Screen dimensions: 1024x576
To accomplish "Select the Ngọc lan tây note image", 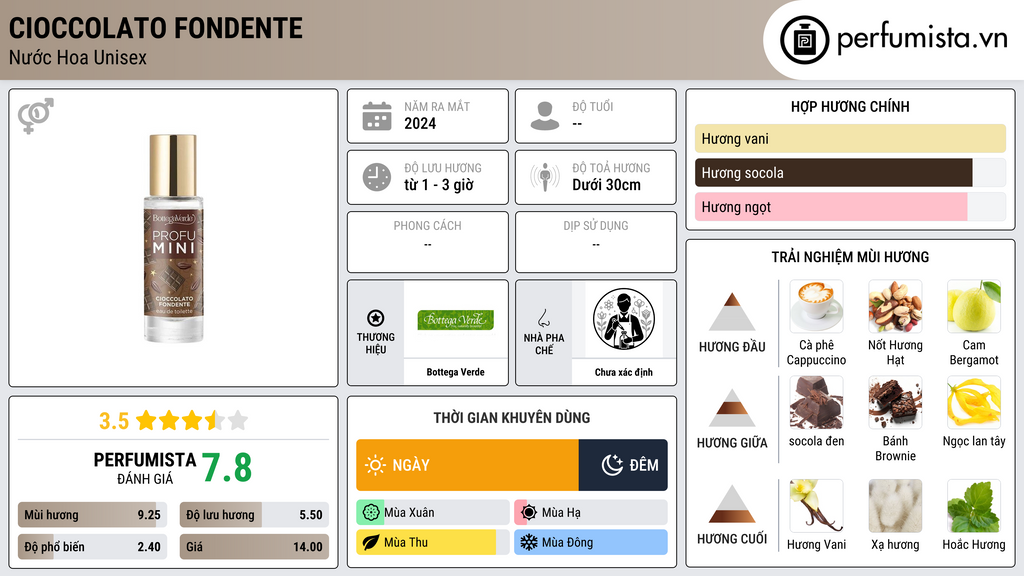I will click(x=974, y=402).
